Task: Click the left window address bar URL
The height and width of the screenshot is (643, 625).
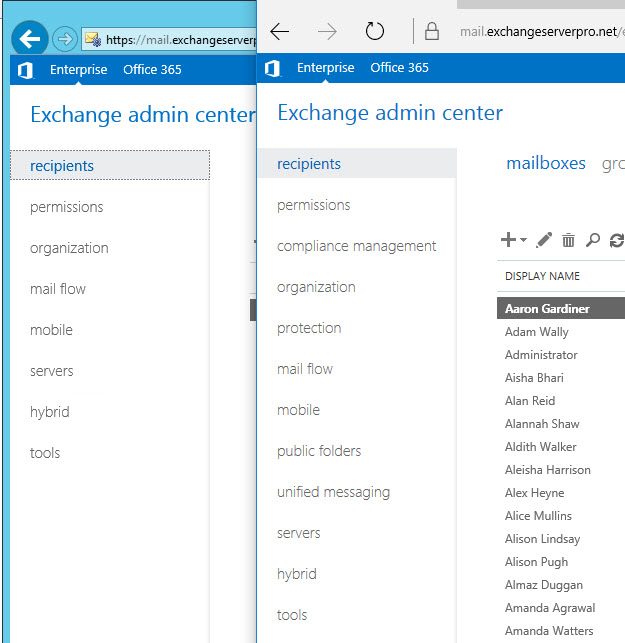Action: (180, 40)
